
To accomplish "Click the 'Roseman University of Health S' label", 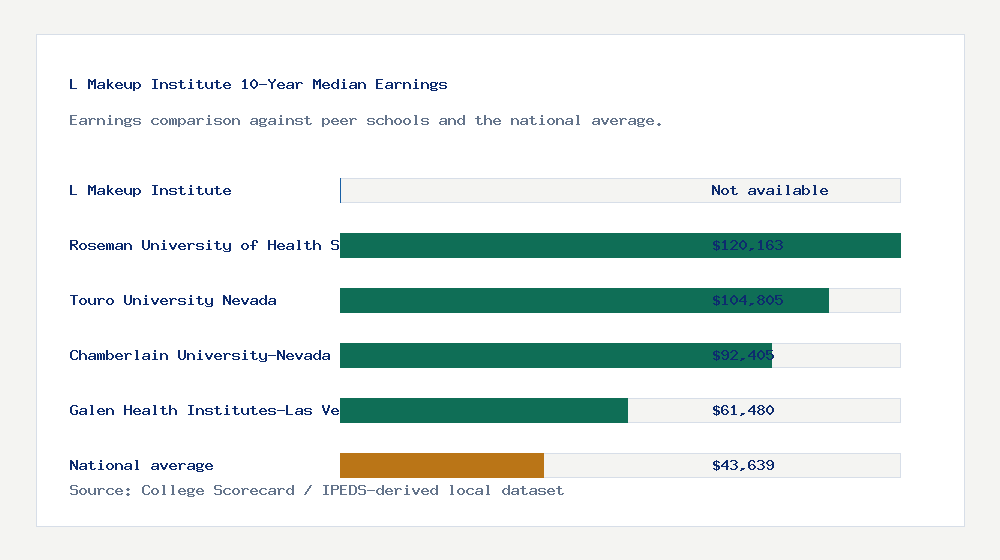I will pos(204,245).
